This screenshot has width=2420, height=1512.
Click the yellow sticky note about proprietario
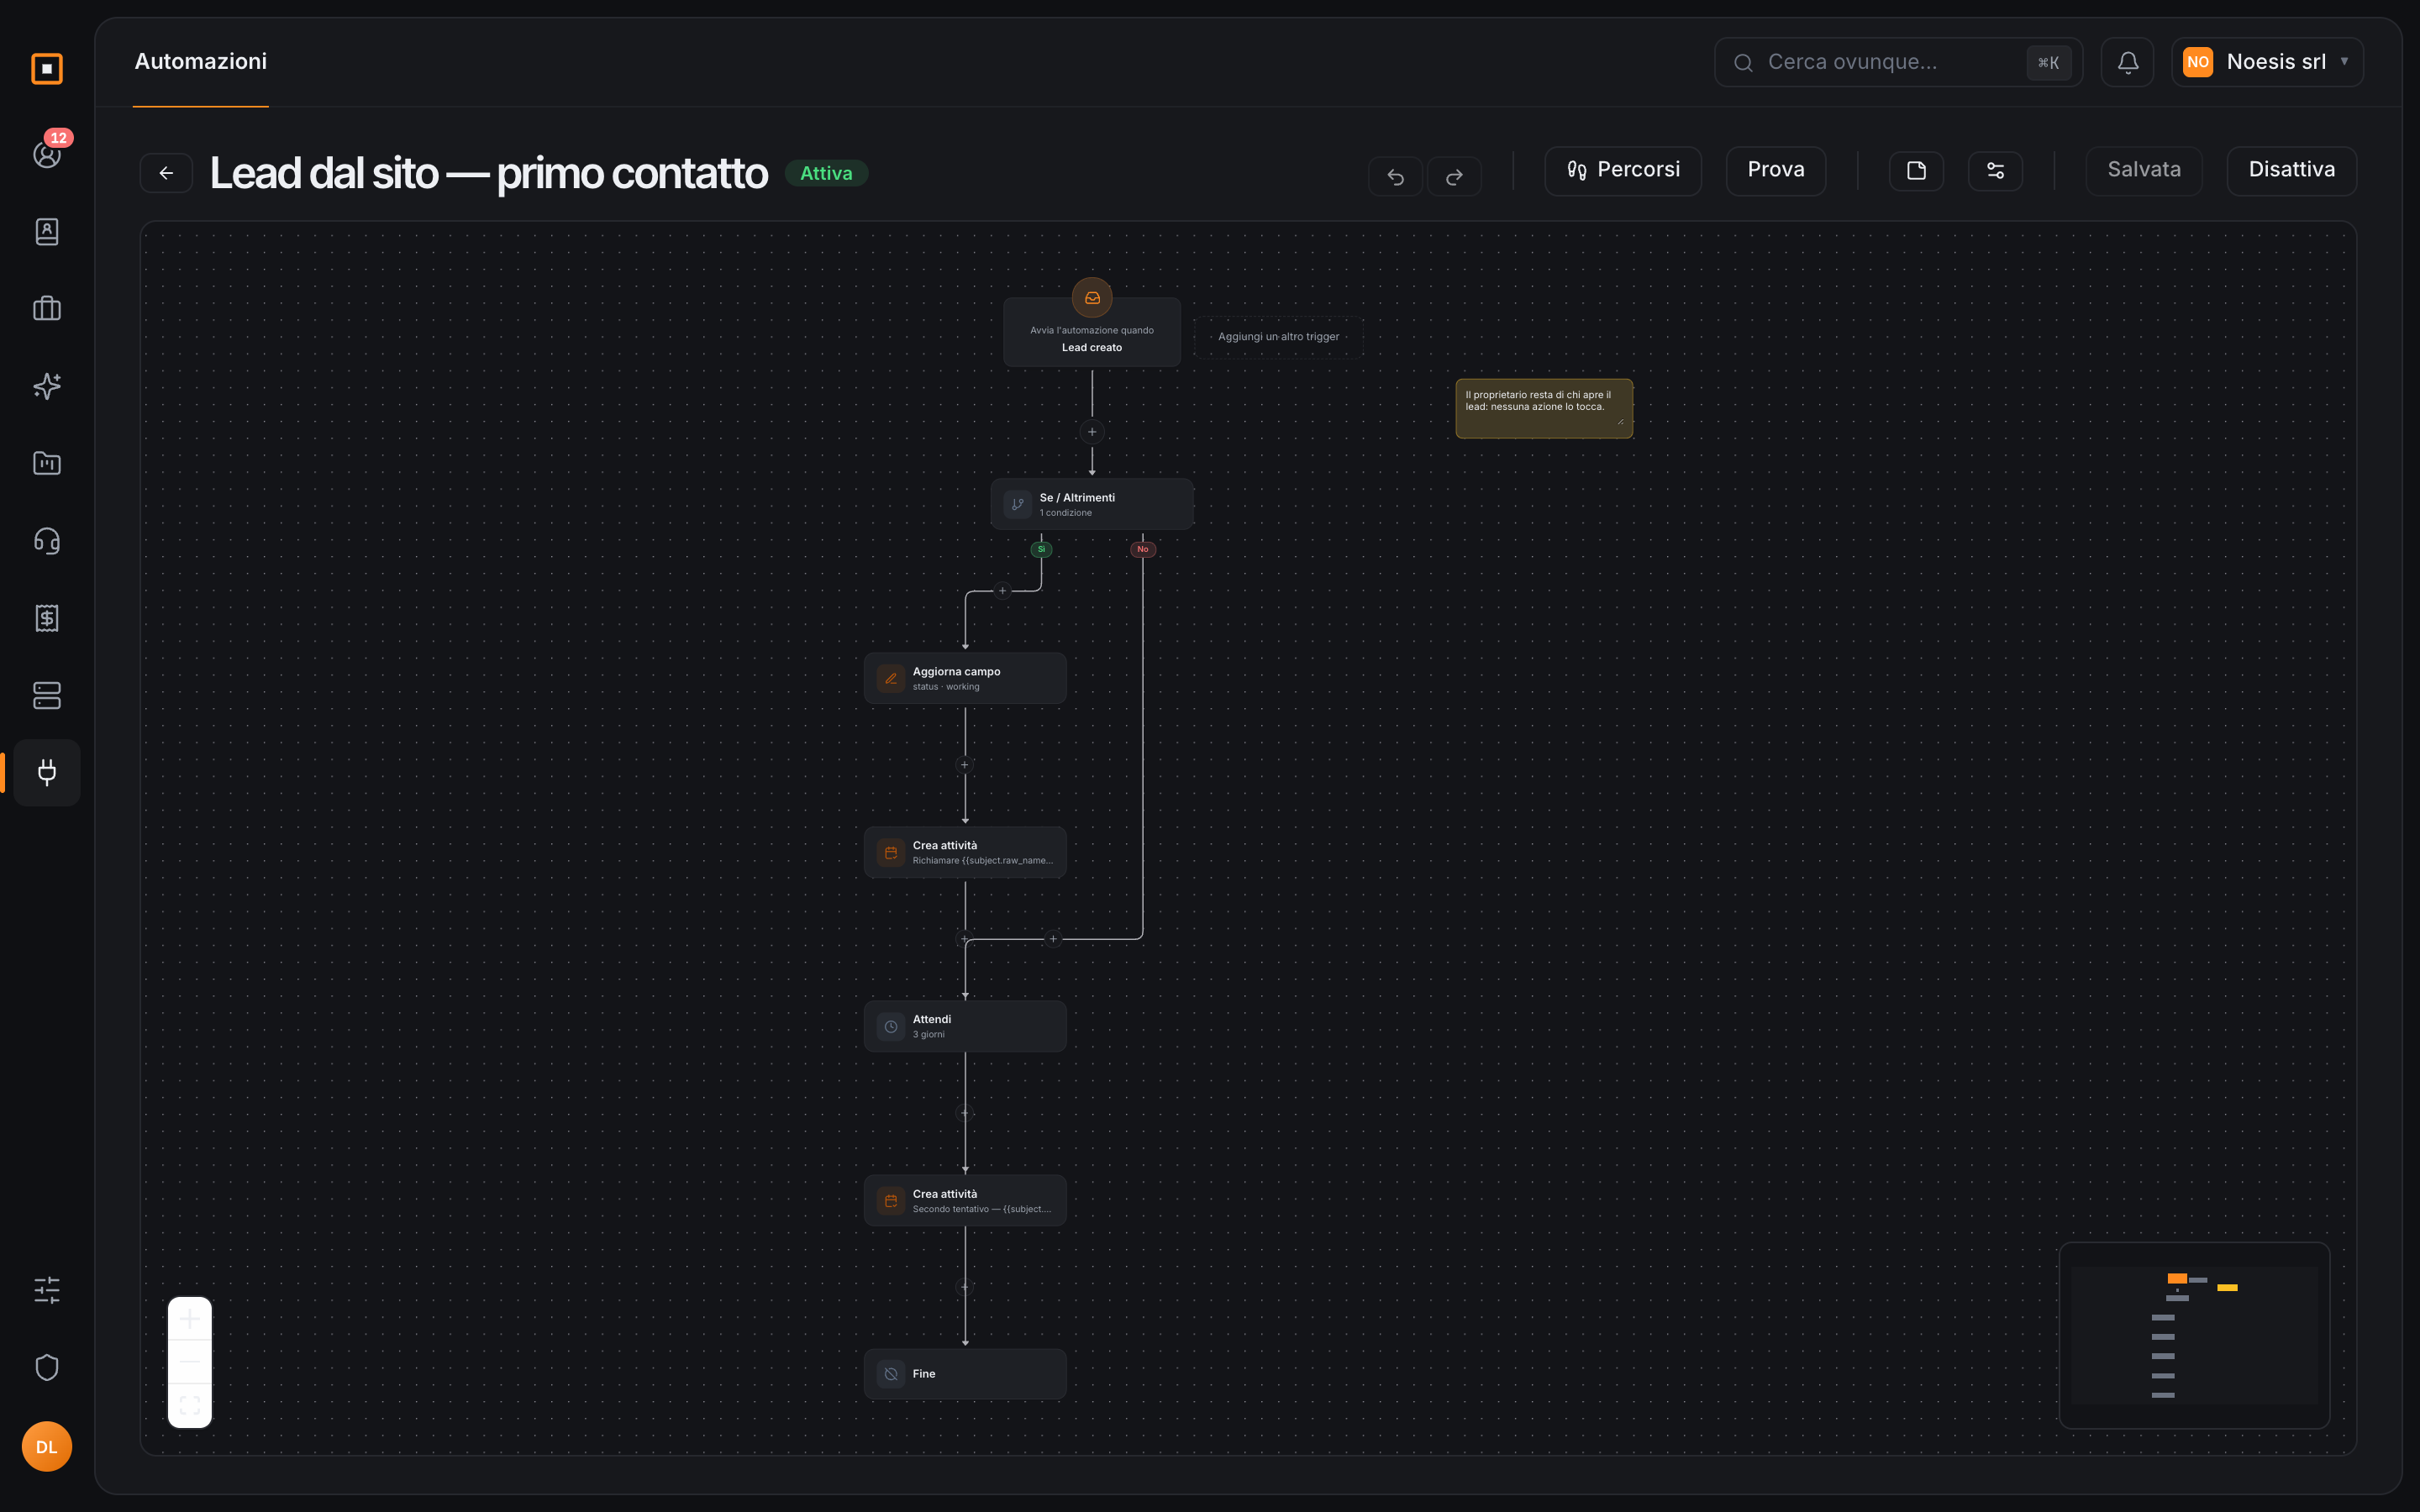(1544, 408)
